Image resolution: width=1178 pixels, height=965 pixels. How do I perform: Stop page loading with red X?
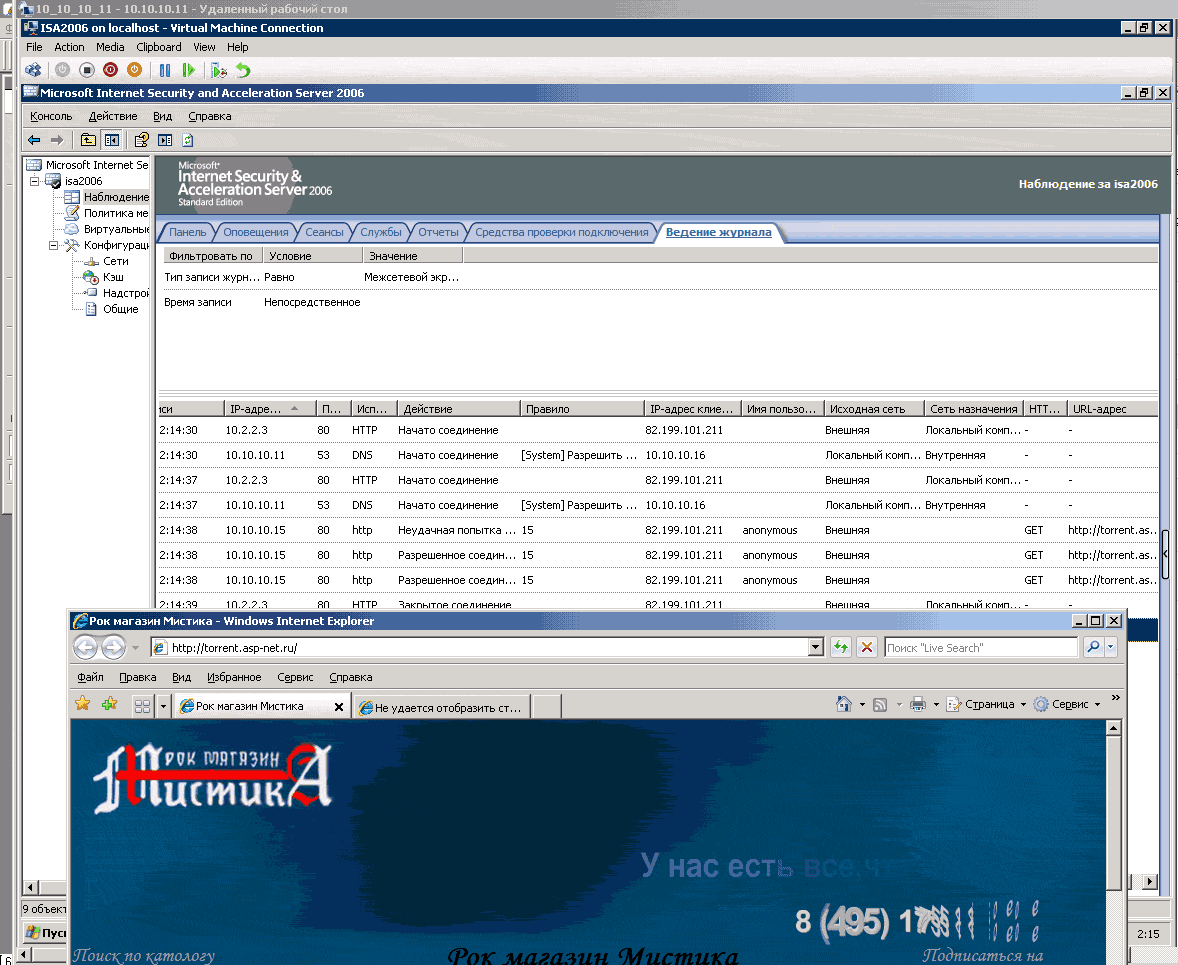(867, 647)
